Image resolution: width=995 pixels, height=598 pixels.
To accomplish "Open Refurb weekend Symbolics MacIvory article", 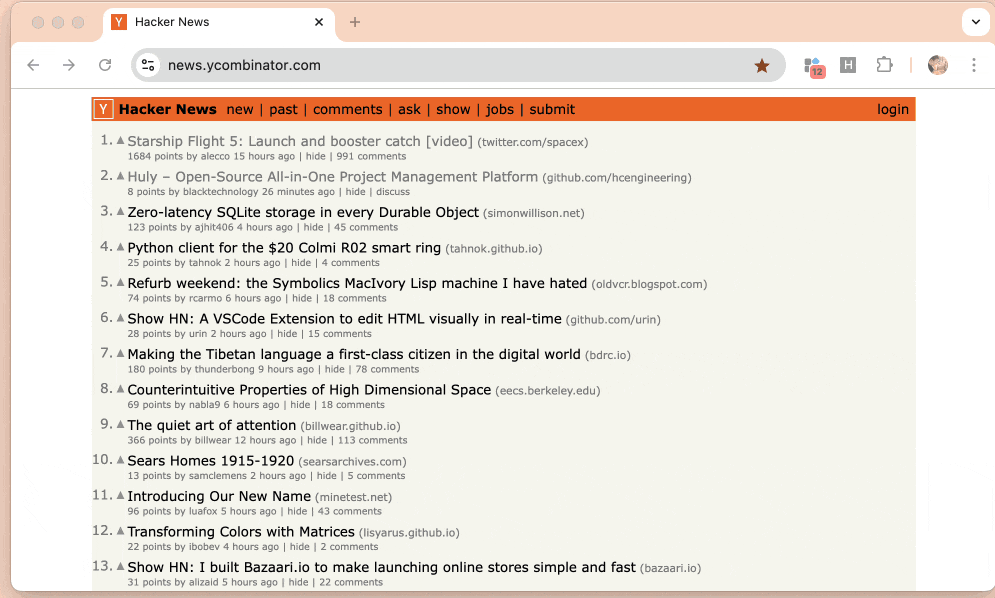I will point(357,283).
